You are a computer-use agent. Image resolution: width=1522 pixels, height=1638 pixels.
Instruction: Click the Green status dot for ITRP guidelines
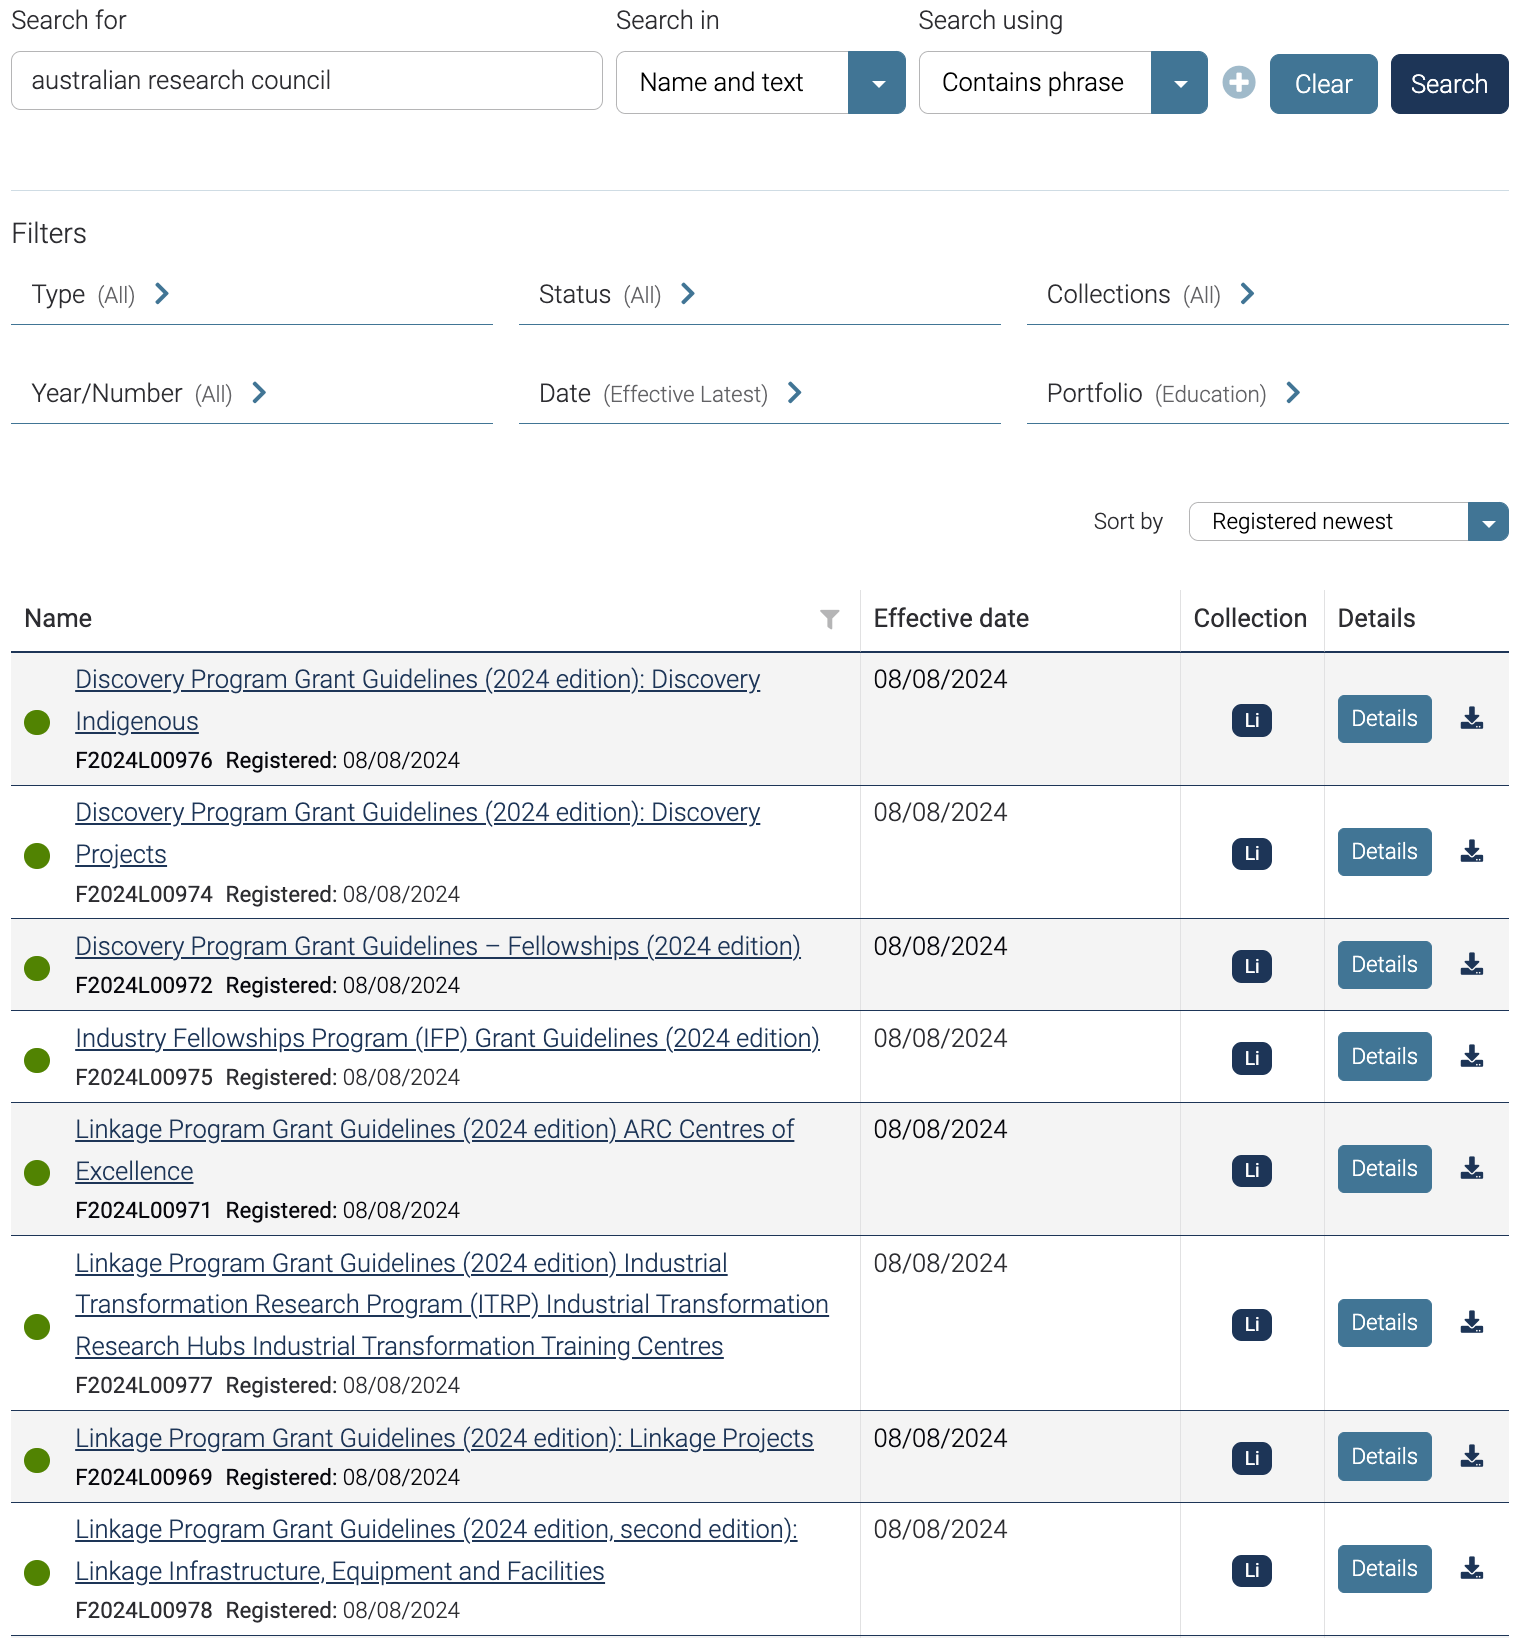pyautogui.click(x=37, y=1327)
